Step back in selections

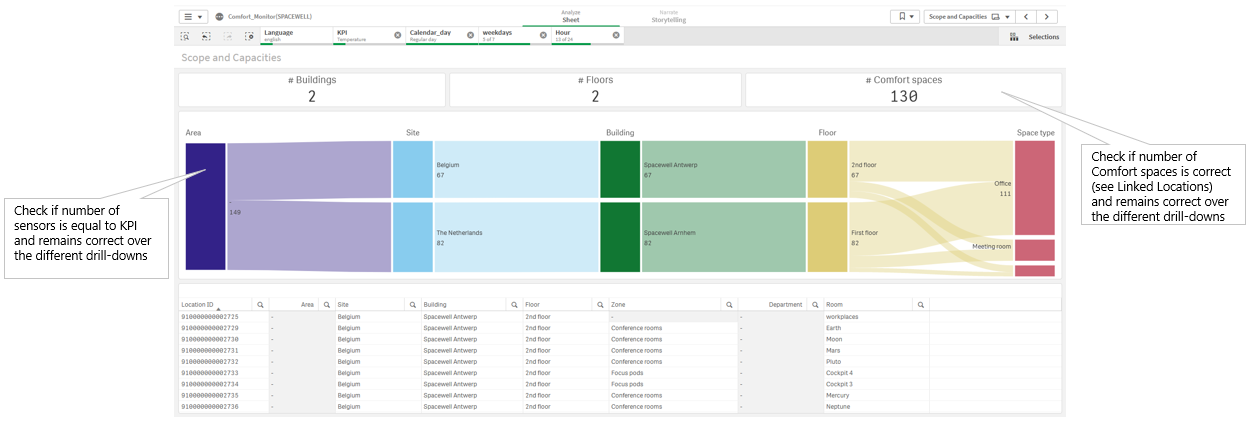click(206, 36)
